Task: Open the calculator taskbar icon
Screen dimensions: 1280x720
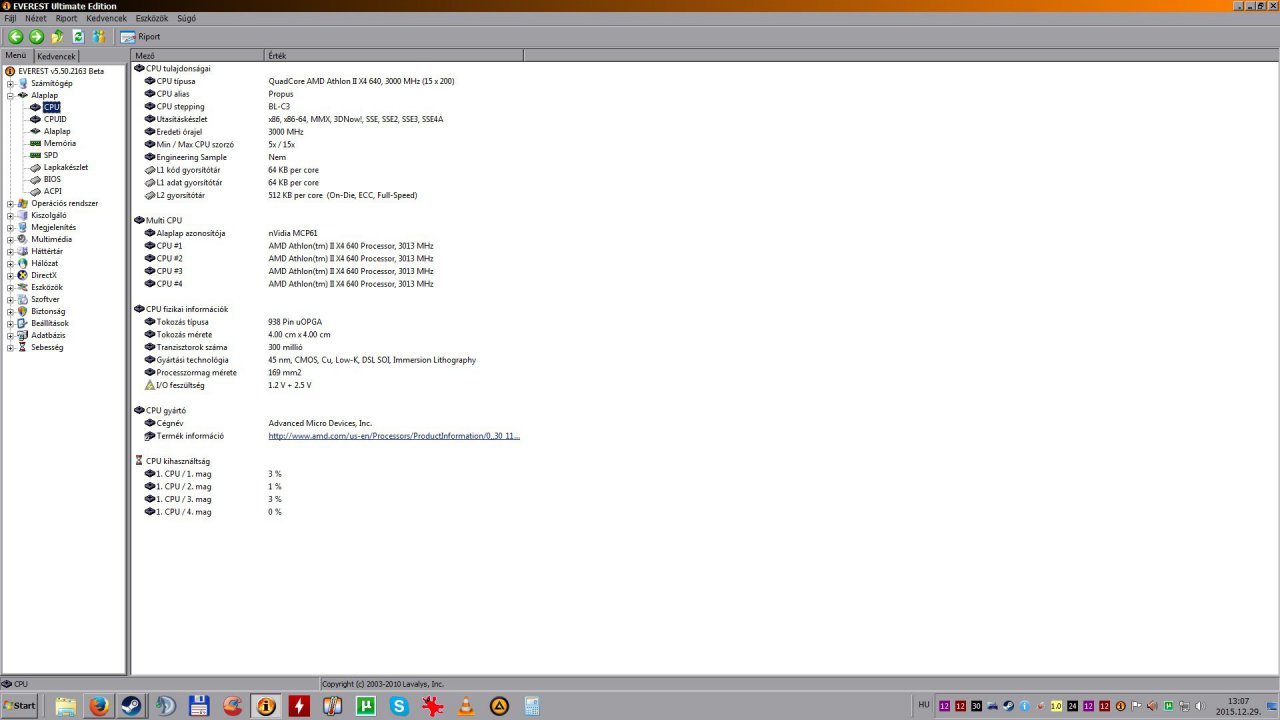Action: coord(532,706)
